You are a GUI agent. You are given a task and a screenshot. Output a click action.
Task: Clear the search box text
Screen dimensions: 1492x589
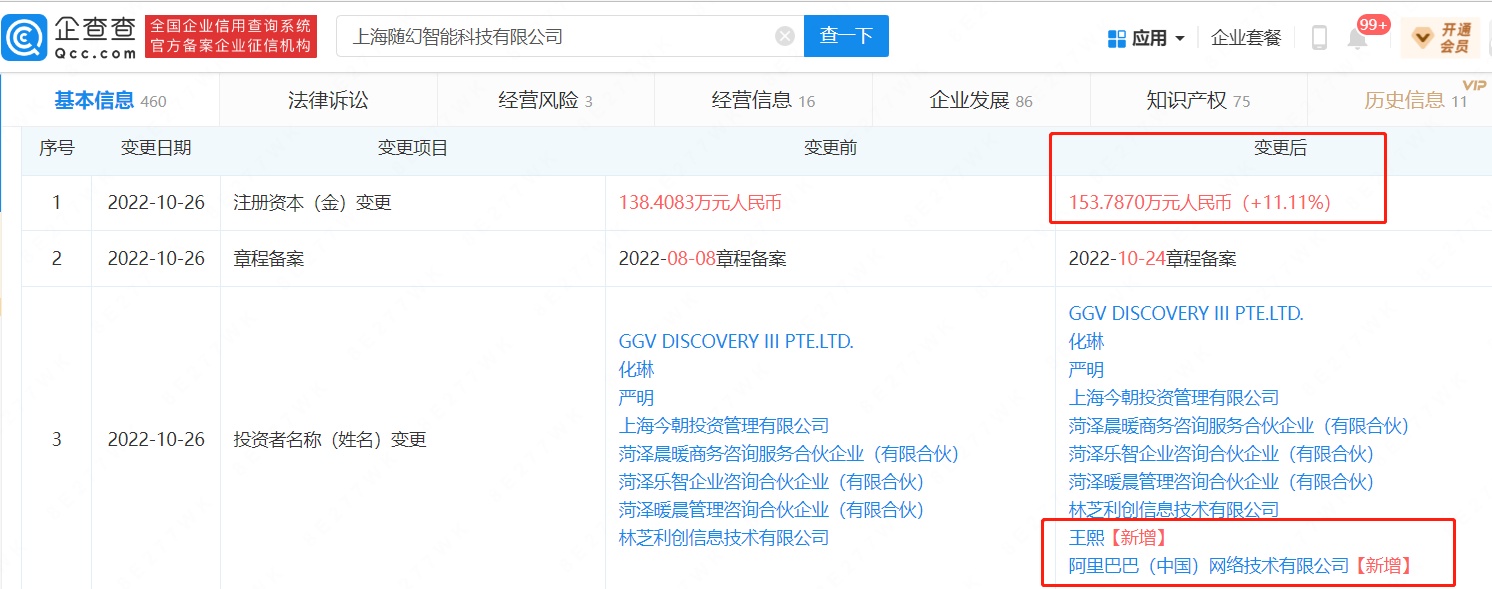pyautogui.click(x=785, y=37)
